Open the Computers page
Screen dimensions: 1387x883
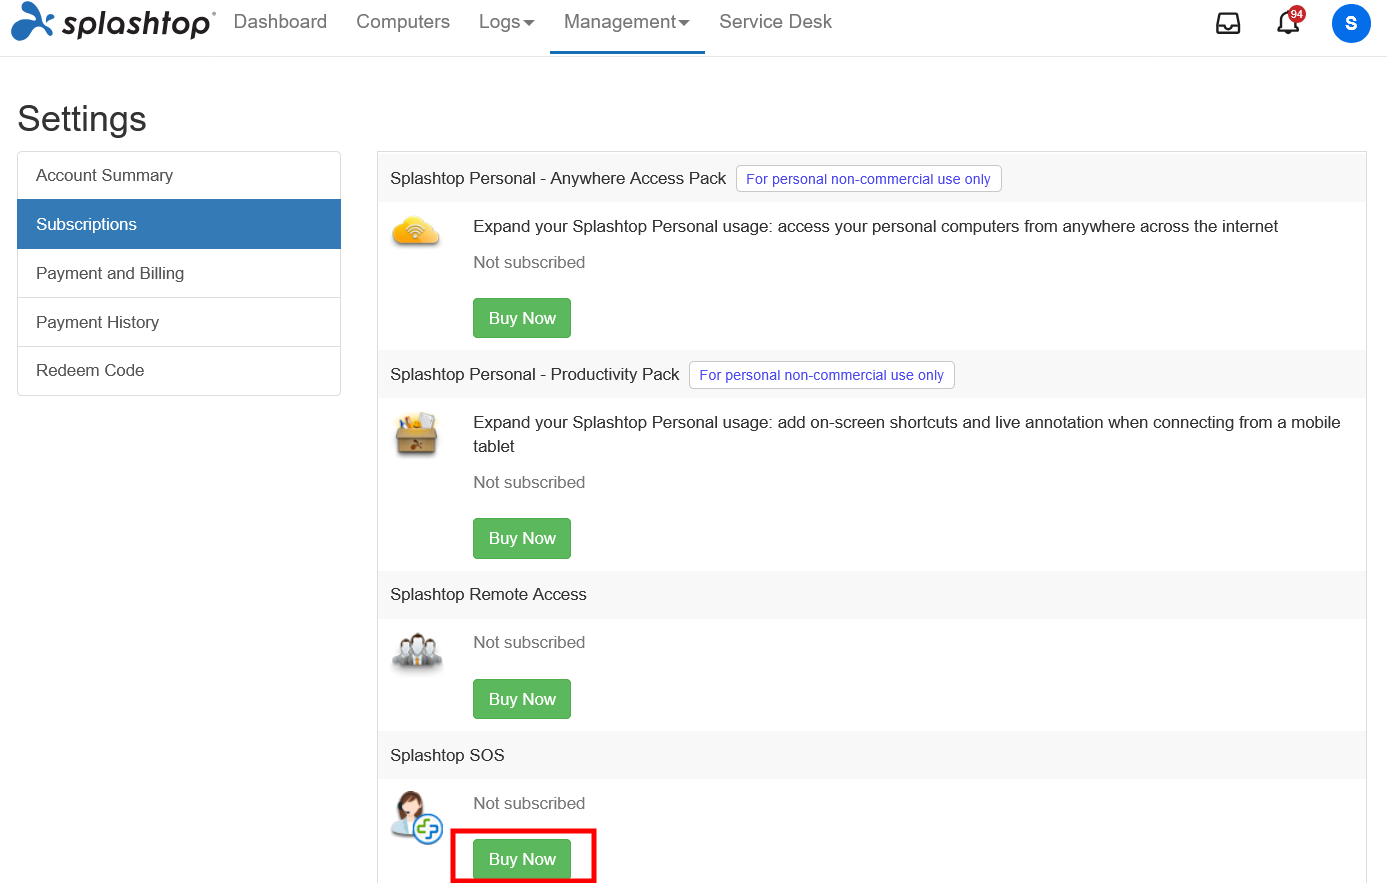pyautogui.click(x=403, y=22)
